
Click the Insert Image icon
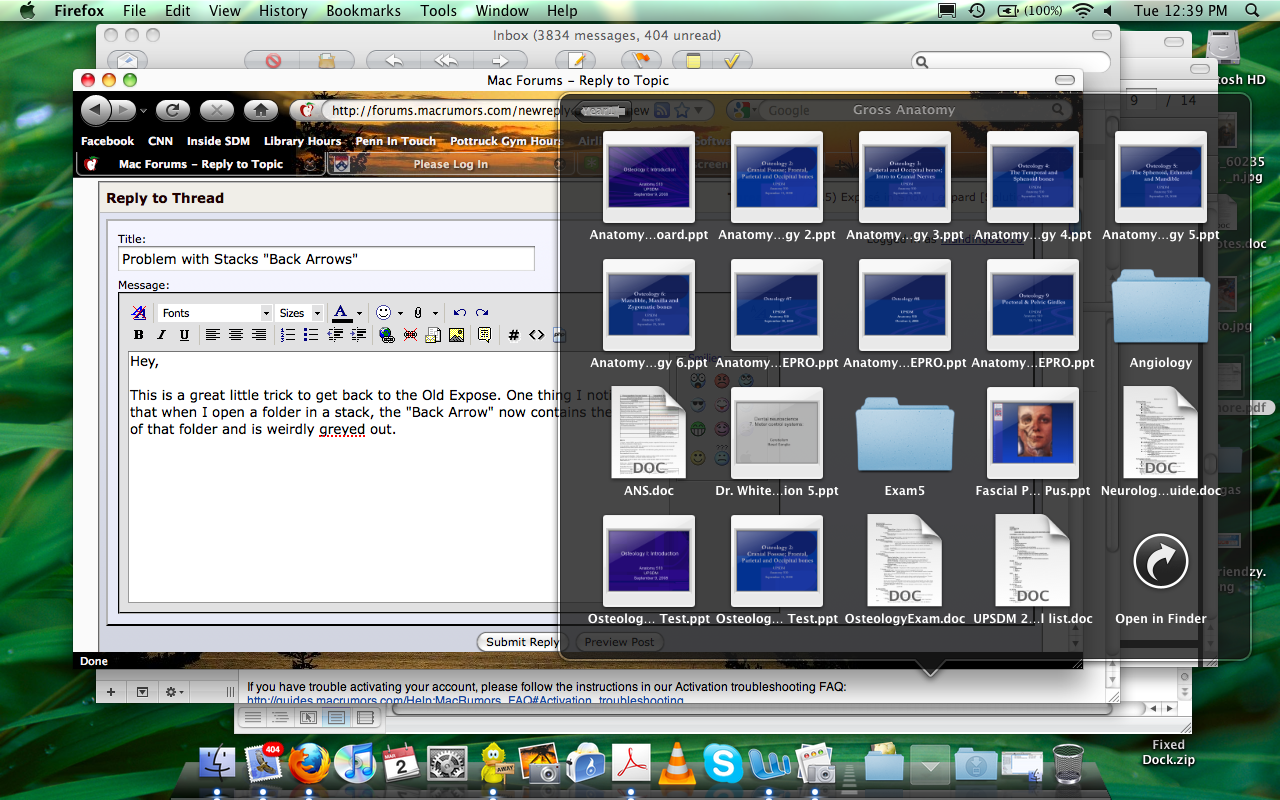point(456,335)
